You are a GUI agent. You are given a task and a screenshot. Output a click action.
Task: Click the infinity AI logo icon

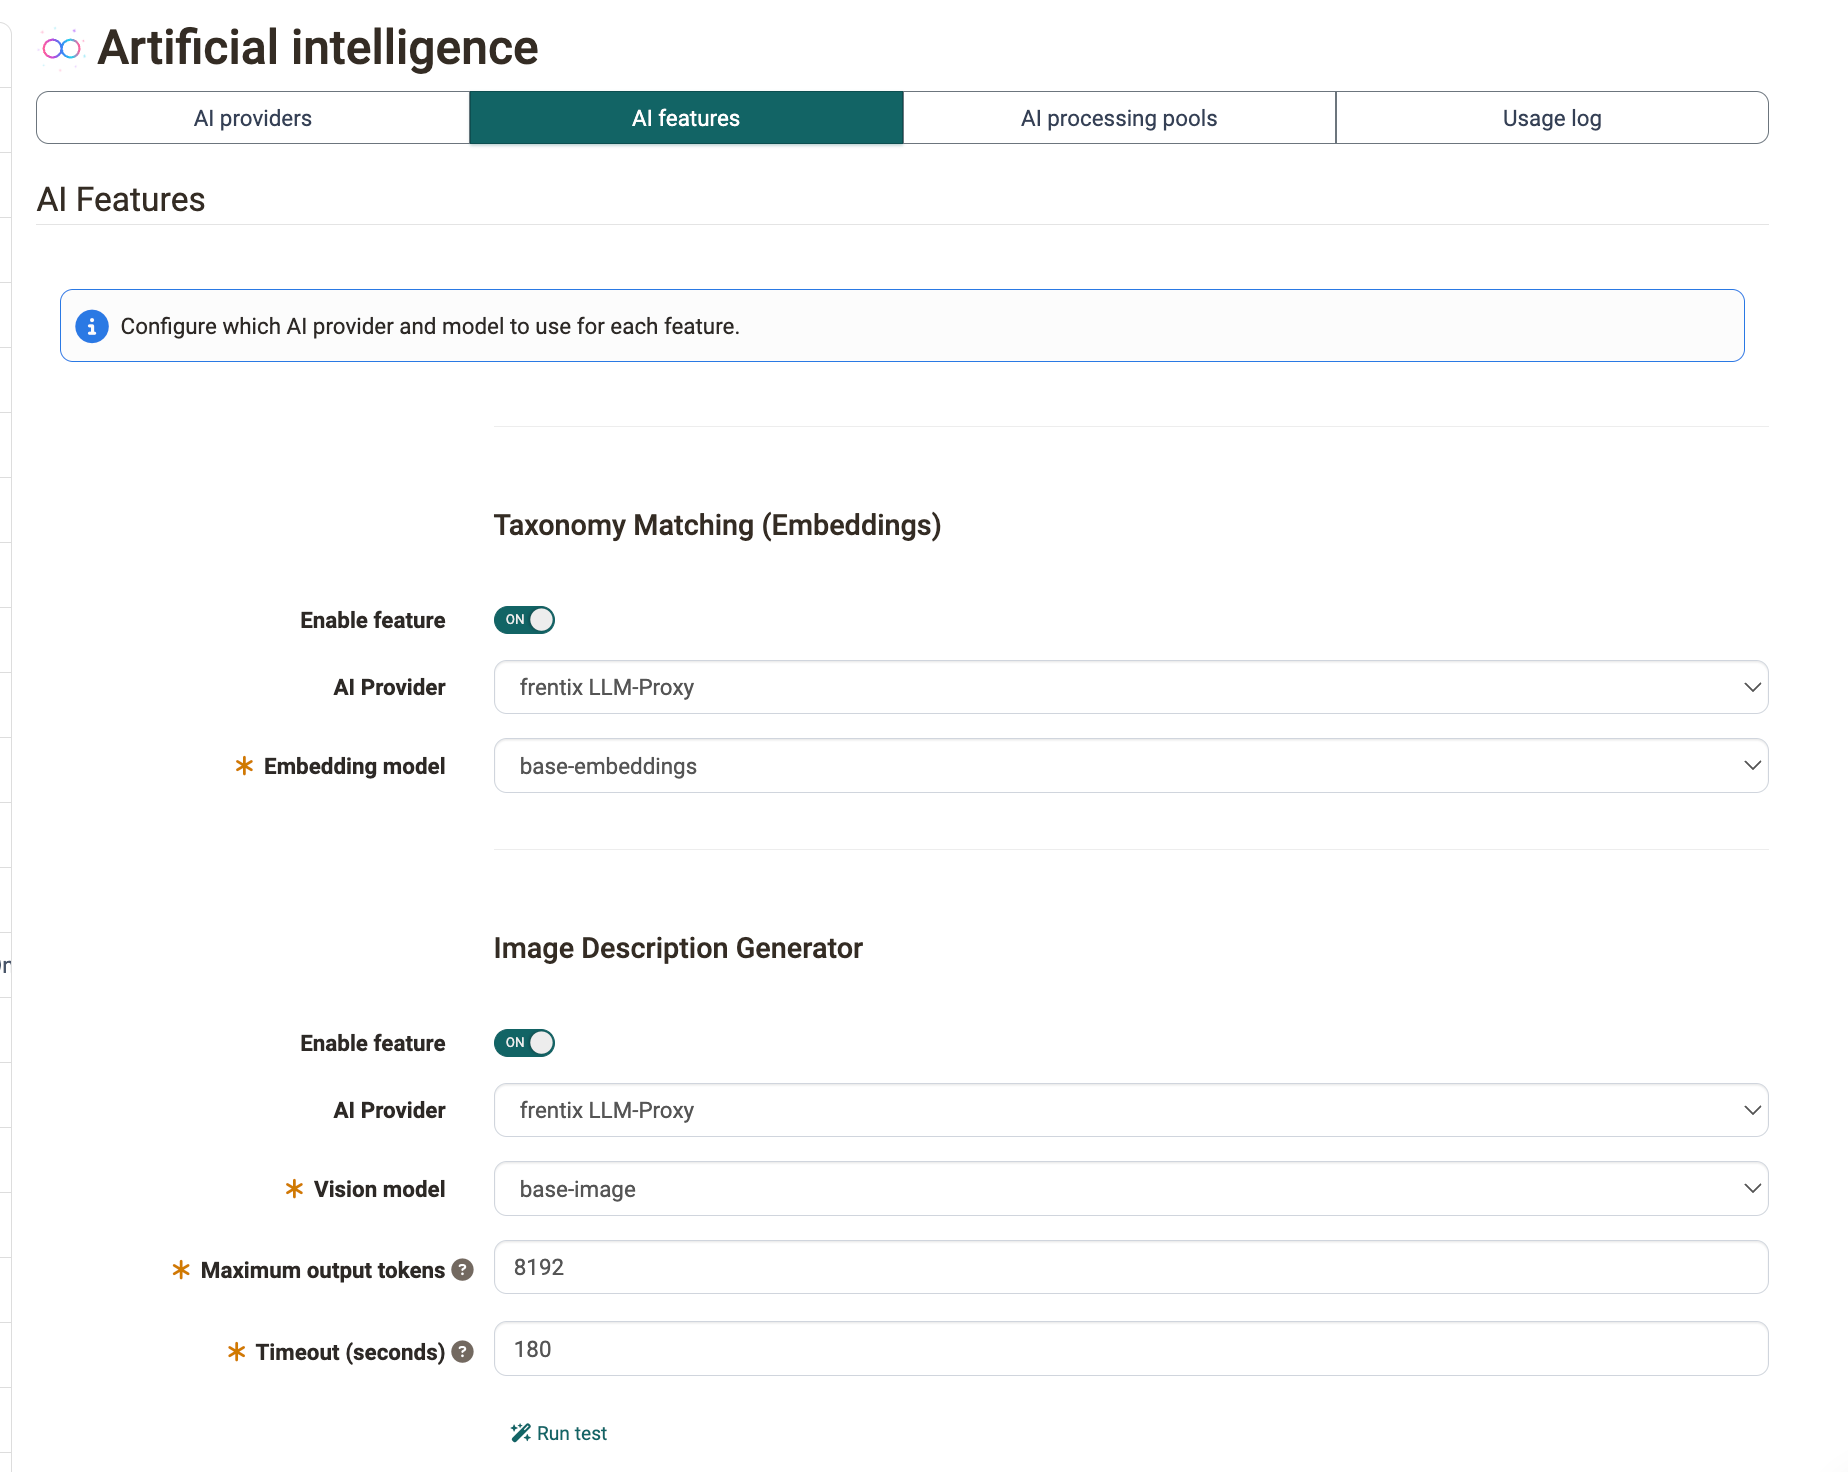61,48
